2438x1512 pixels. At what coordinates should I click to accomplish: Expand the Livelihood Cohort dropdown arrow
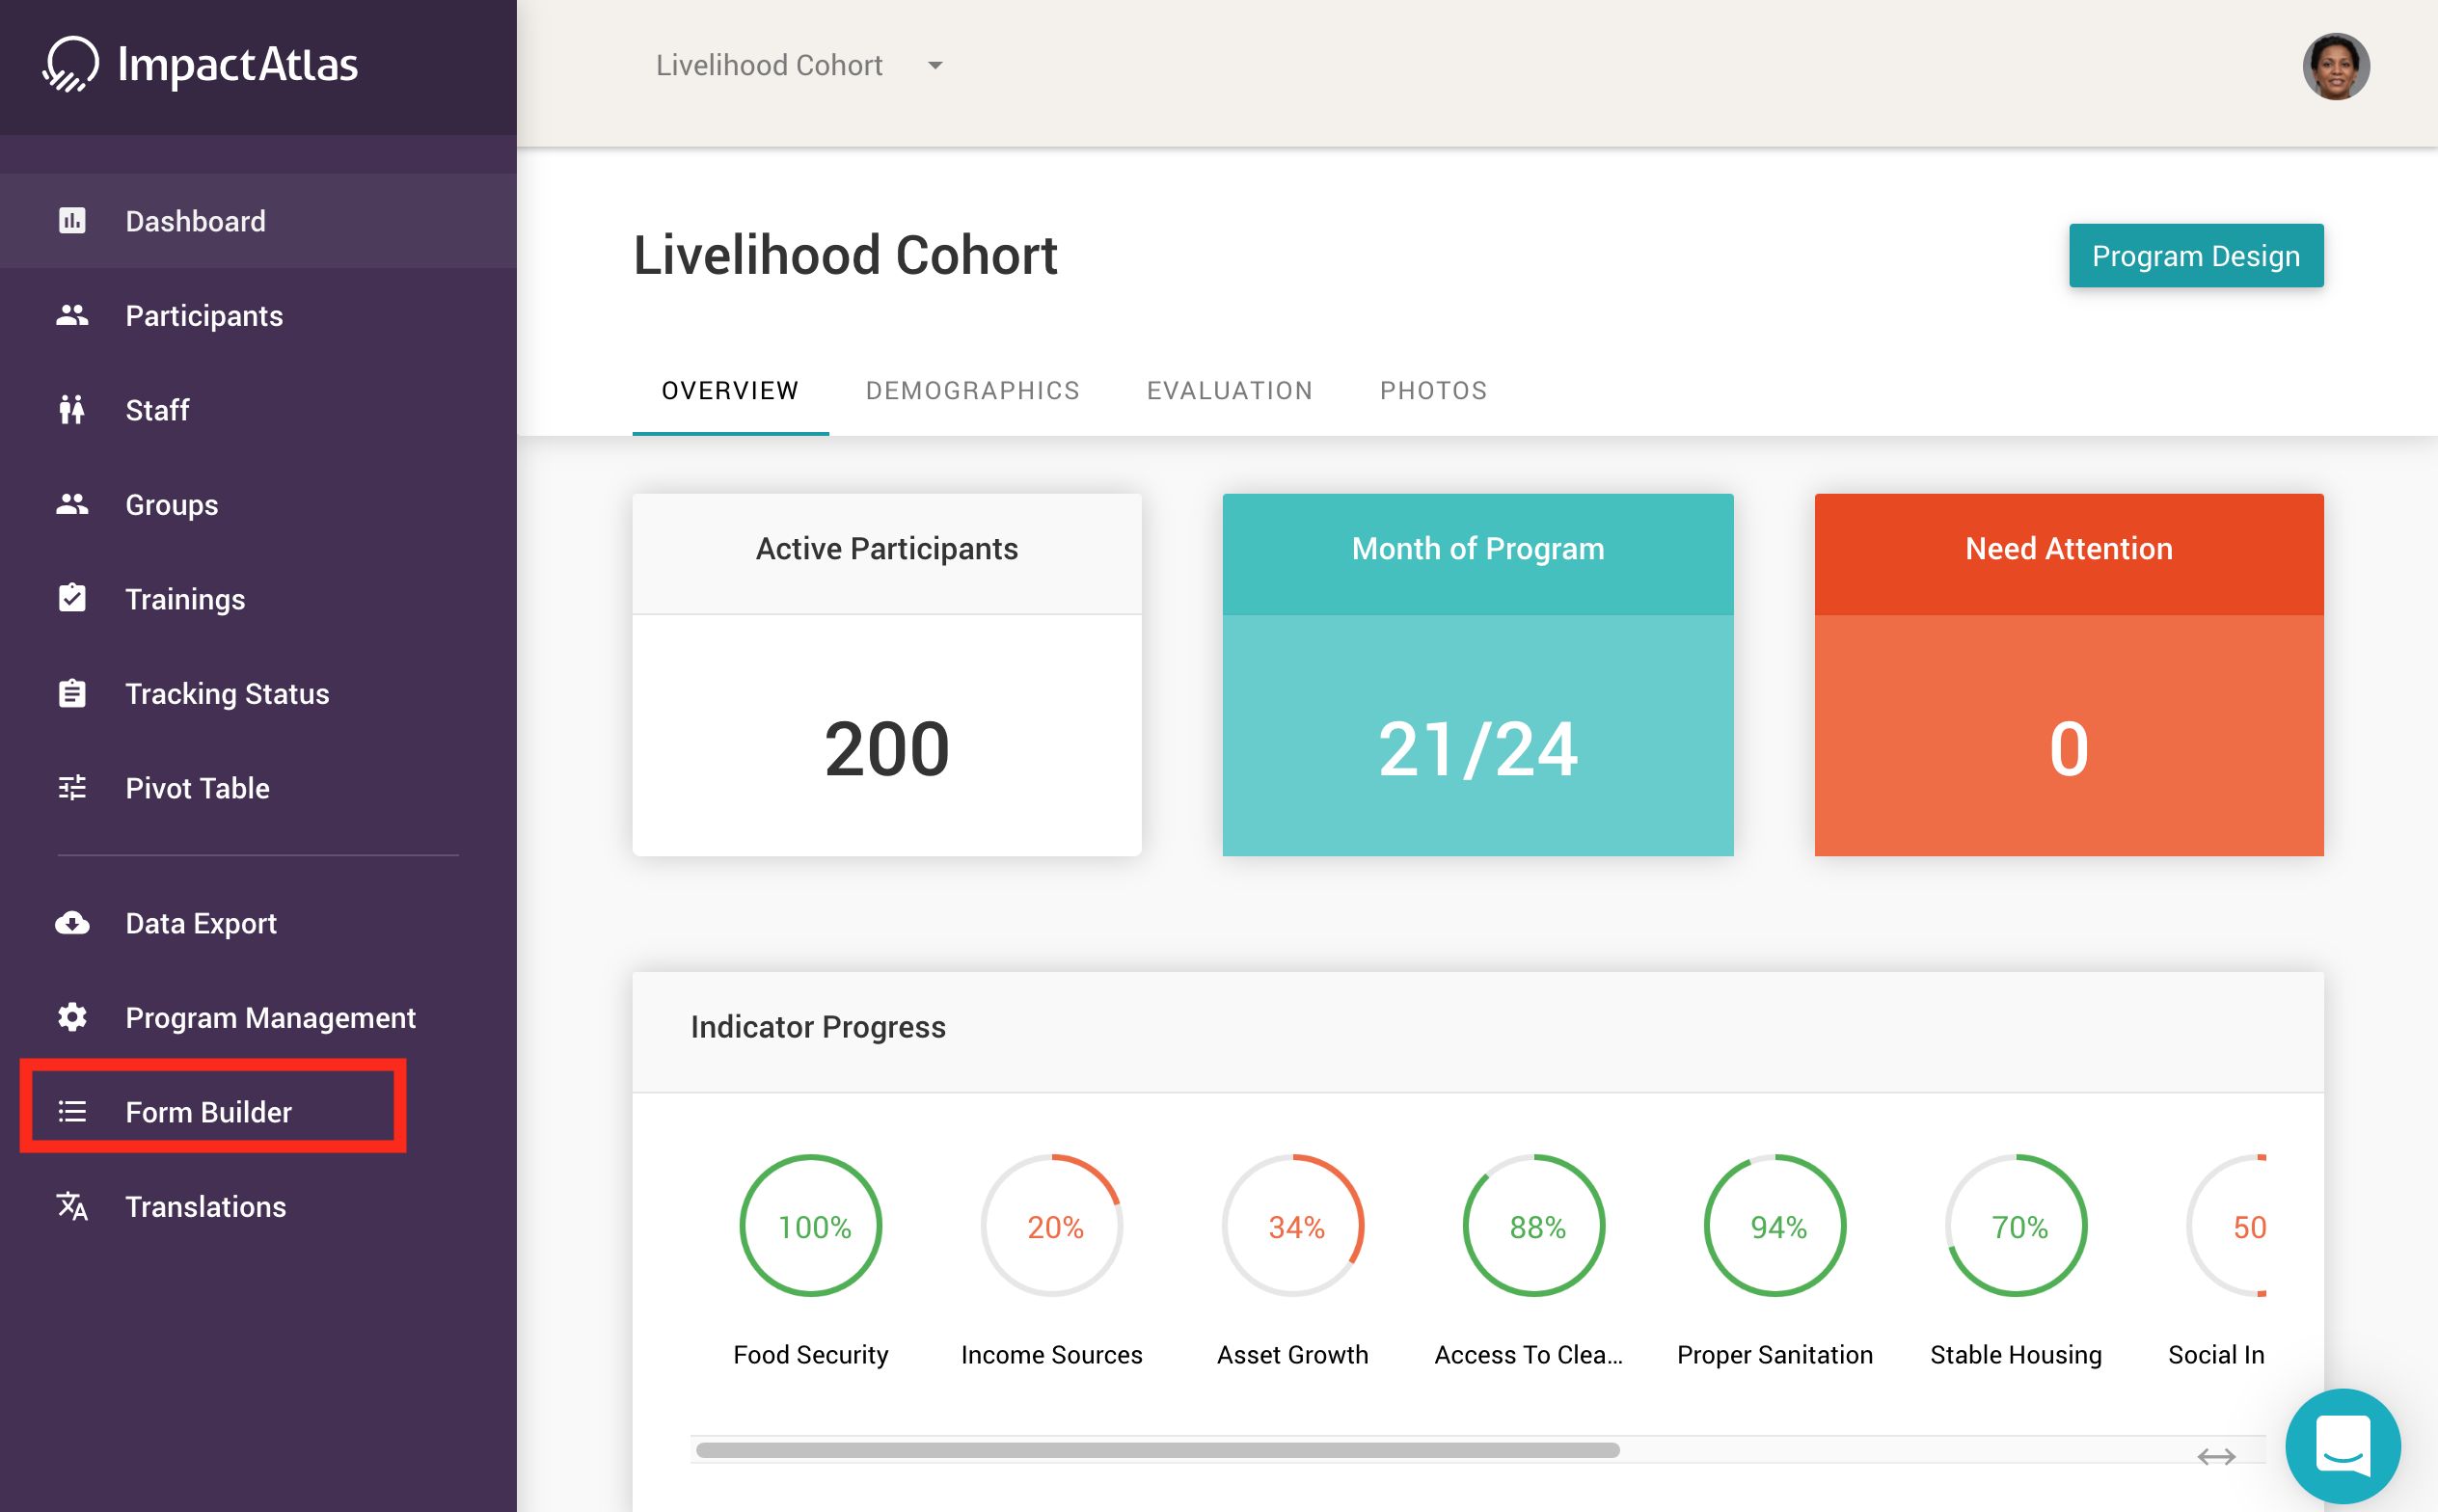[x=935, y=66]
